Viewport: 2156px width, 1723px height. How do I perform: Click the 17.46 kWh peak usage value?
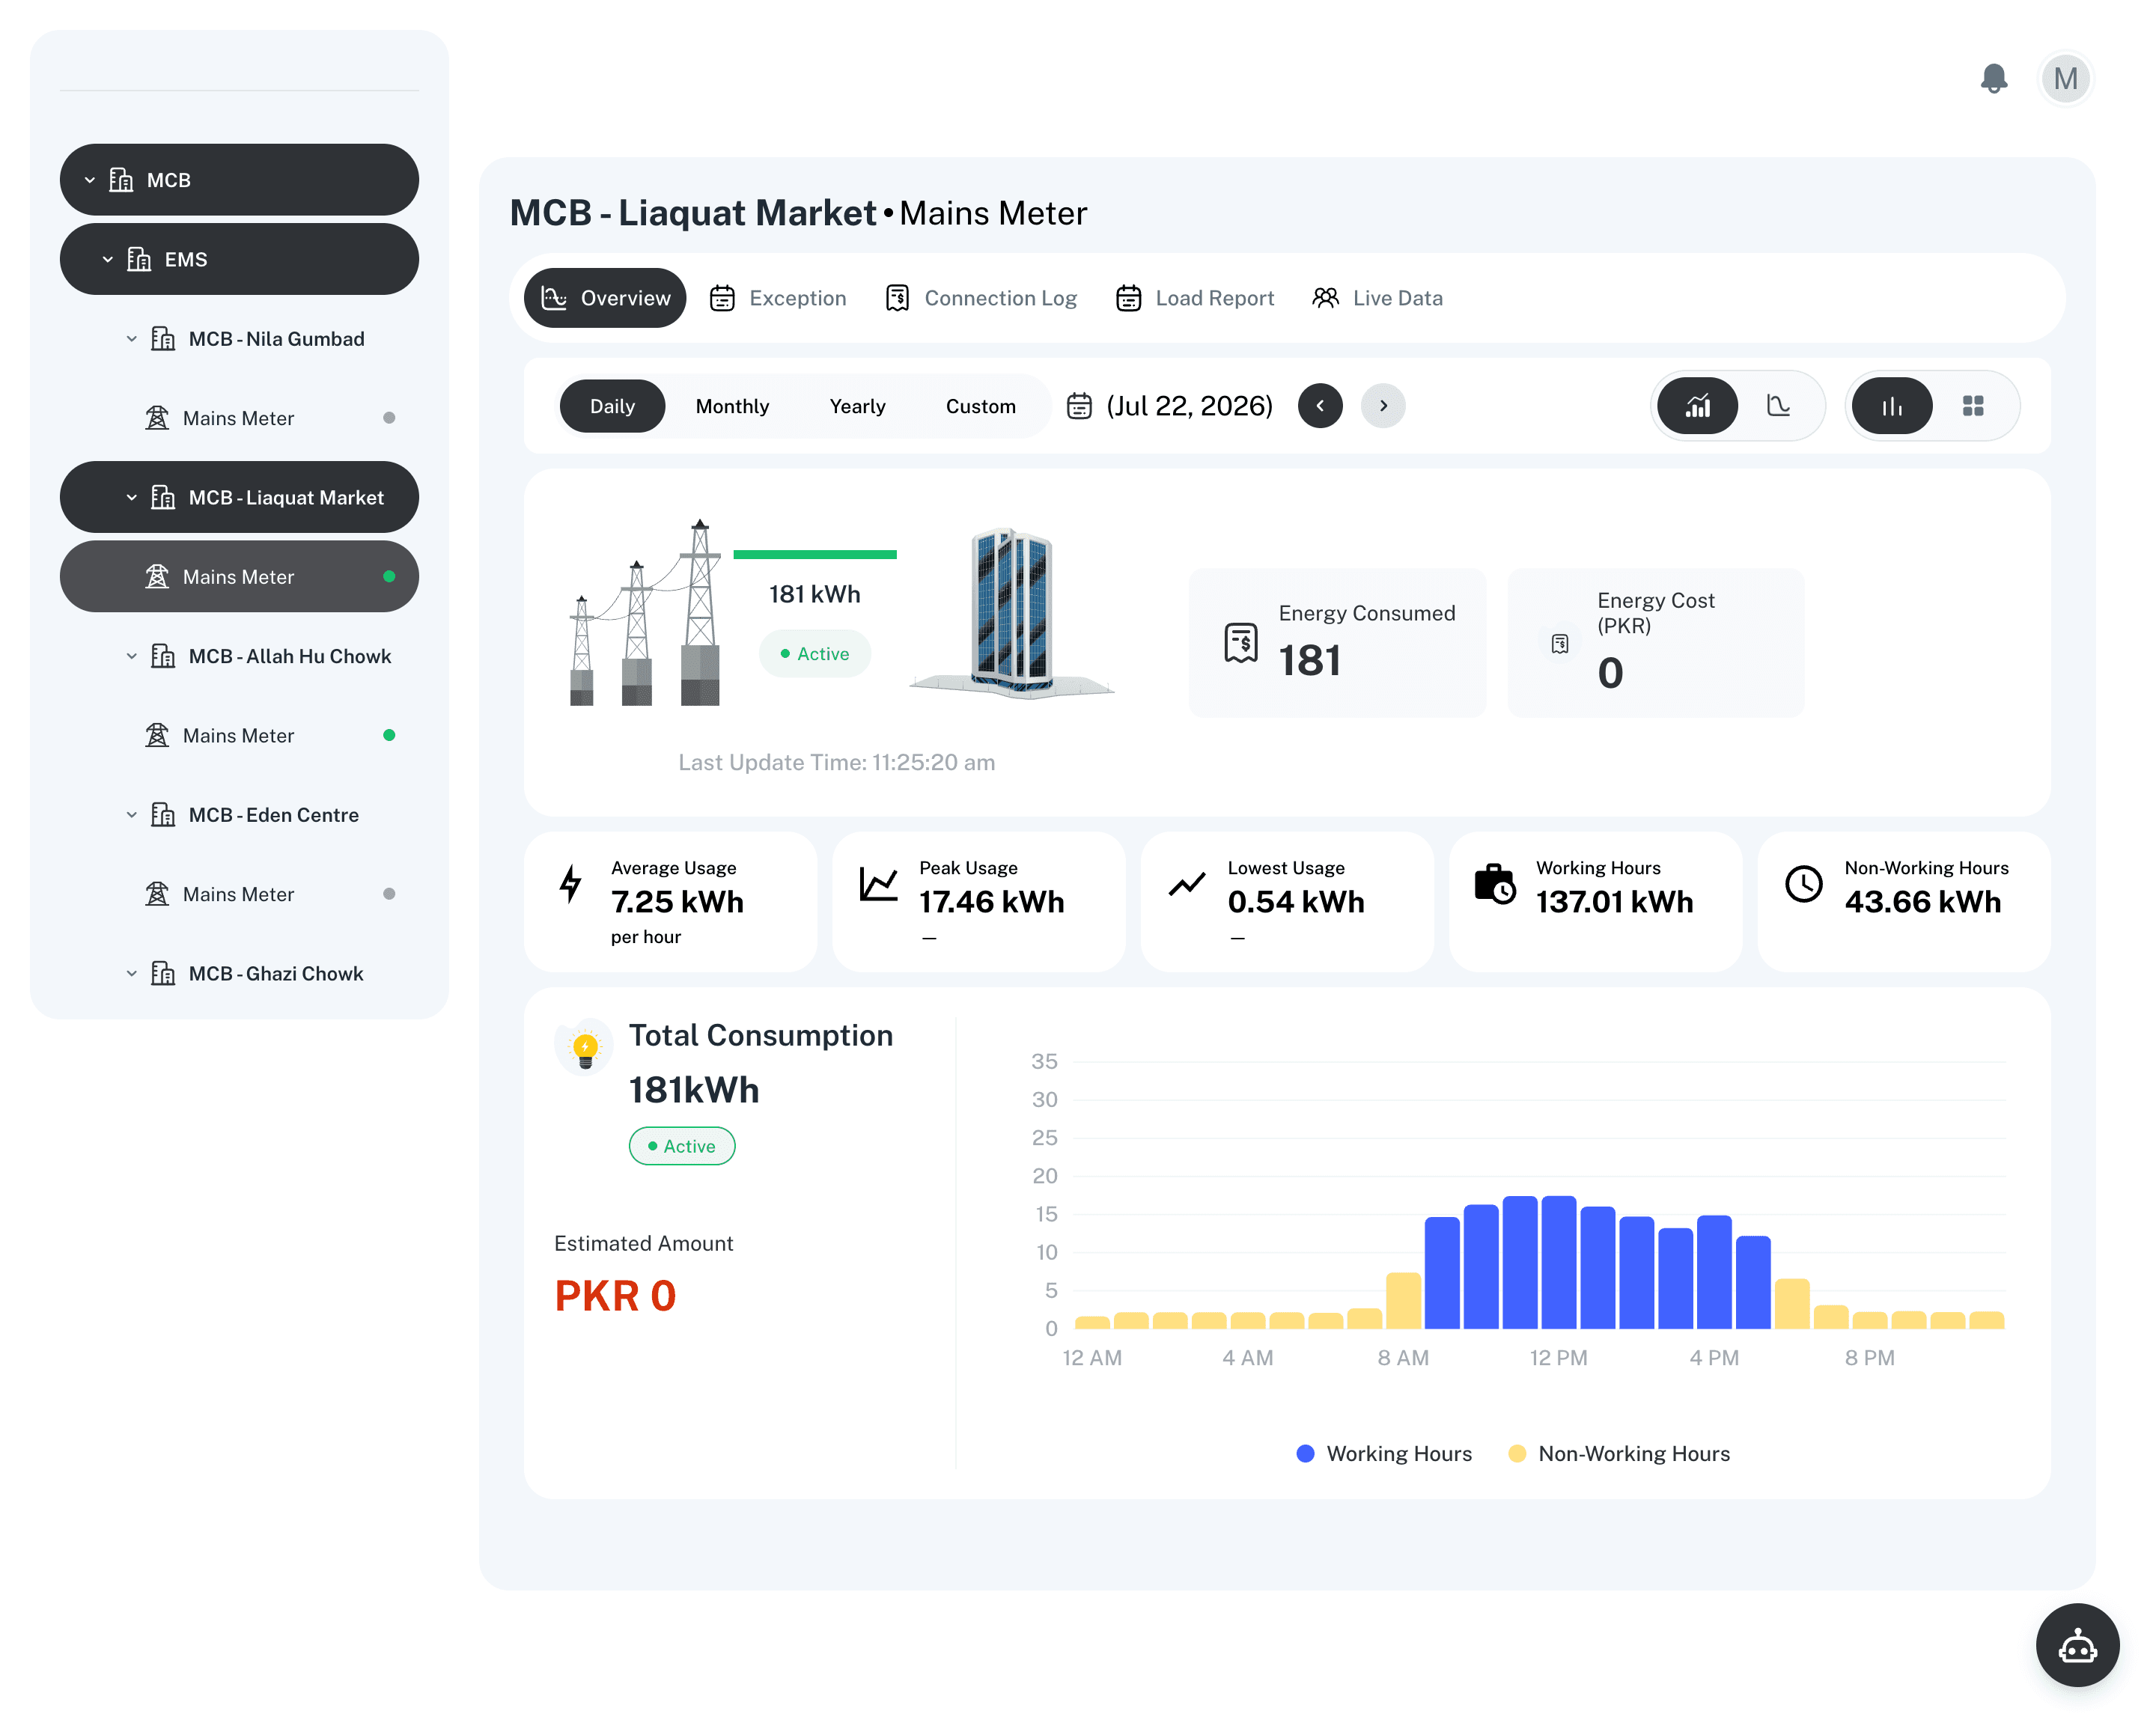tap(991, 902)
